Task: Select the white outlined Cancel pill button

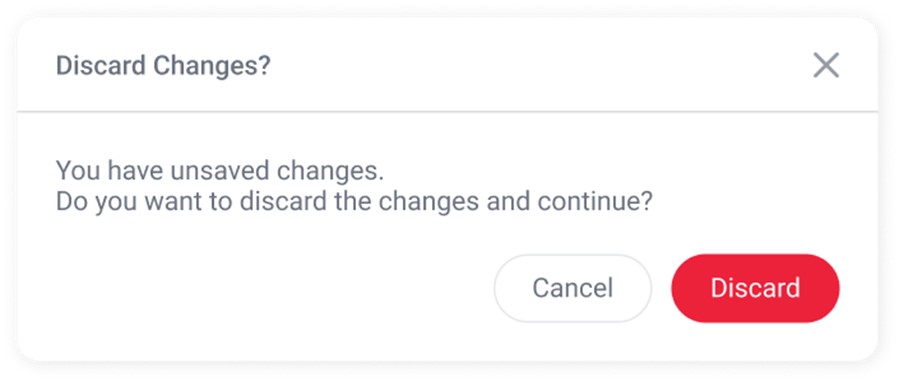Action: (x=572, y=288)
